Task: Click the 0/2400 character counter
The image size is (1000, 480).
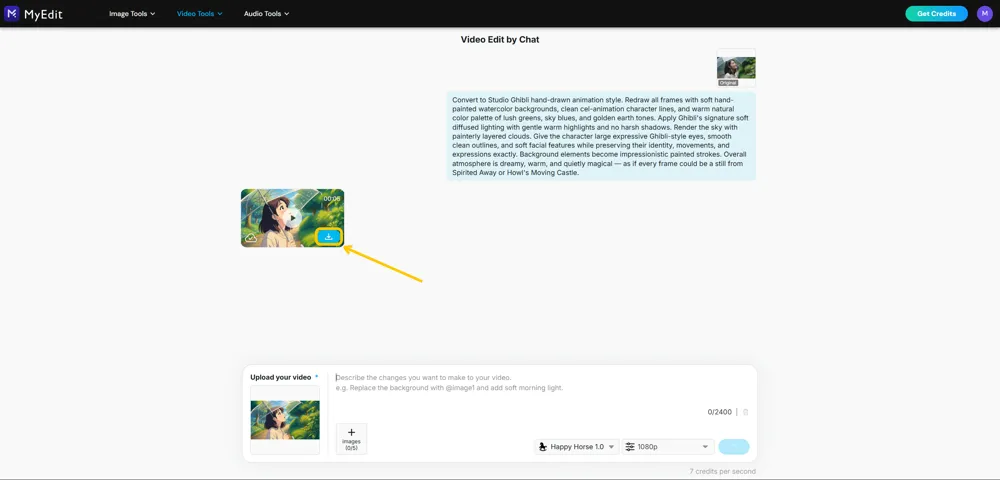Action: click(x=719, y=412)
